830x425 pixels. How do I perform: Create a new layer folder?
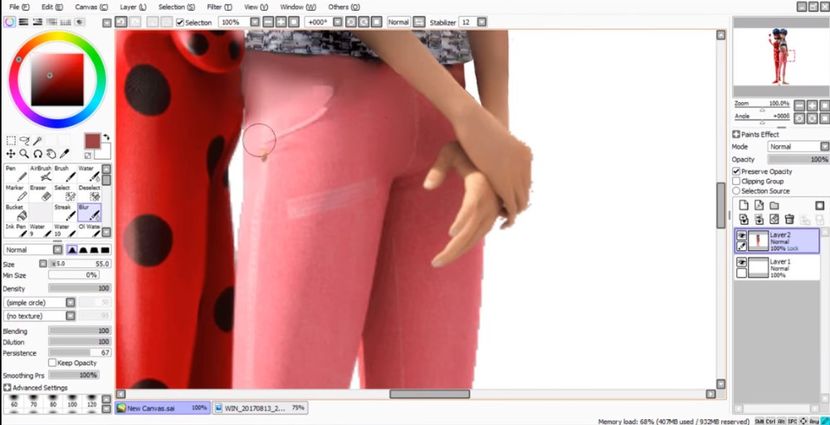(773, 205)
